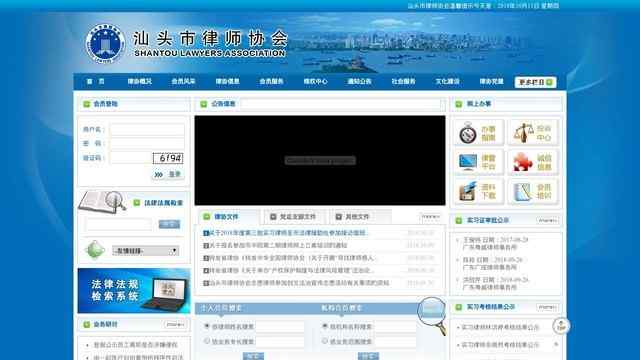Go to the 首页 nav item
Viewport: 640px width, 360px height.
point(96,82)
